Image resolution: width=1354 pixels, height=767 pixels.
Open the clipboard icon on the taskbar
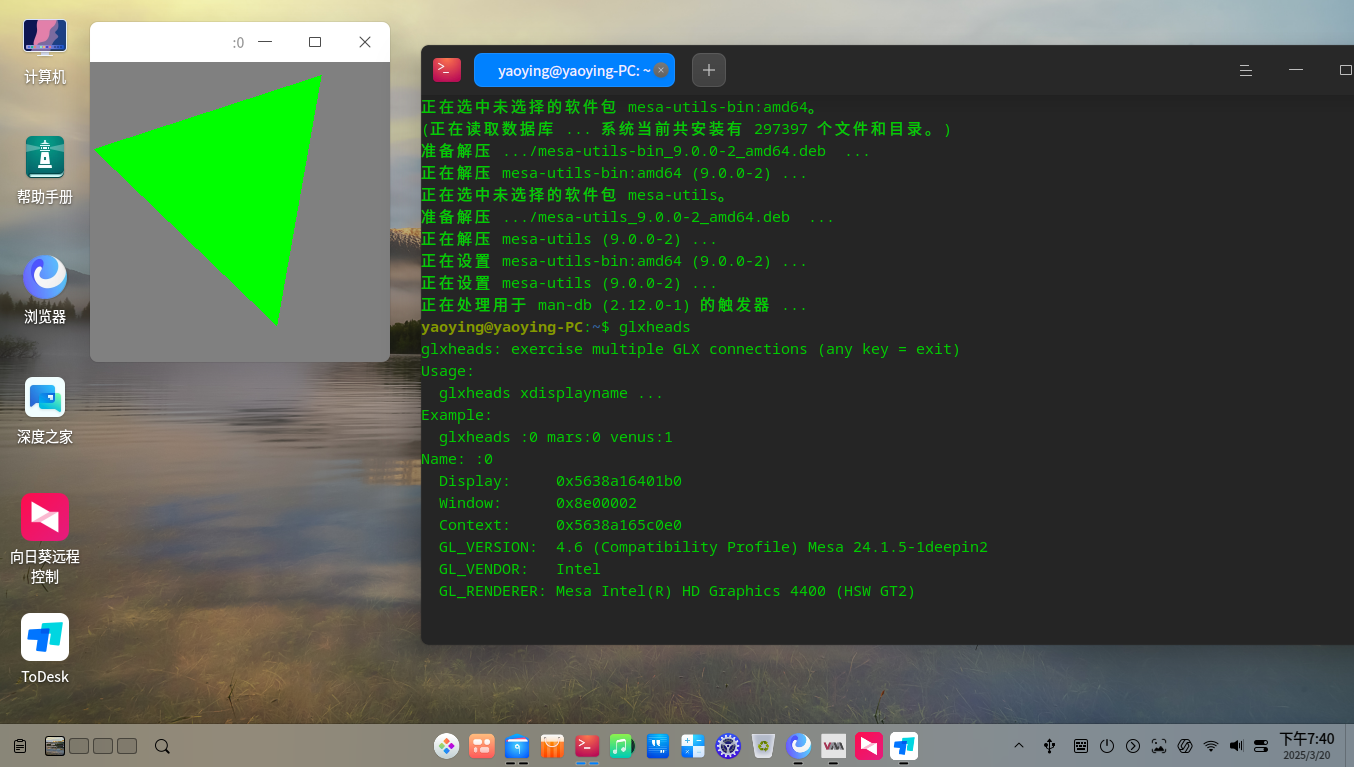(x=20, y=746)
